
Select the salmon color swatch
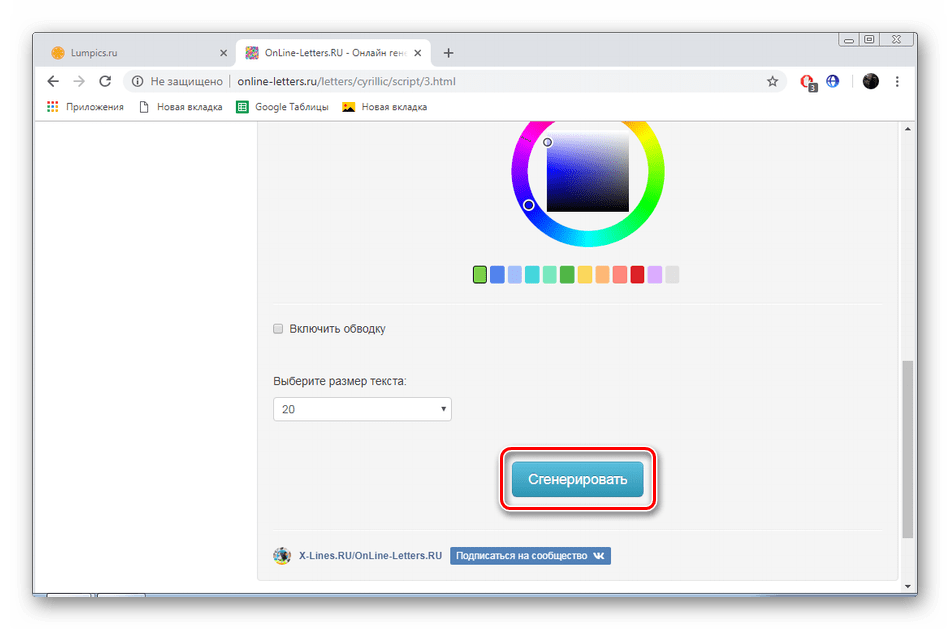click(x=620, y=275)
